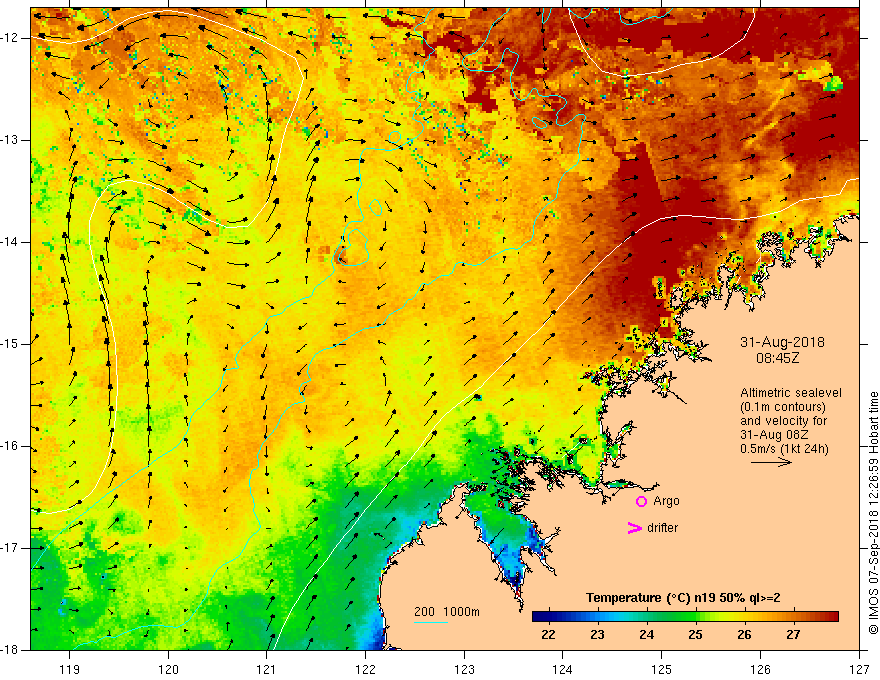The image size is (880, 680).
Task: Click the latitude axis label -17
Action: coord(10,548)
